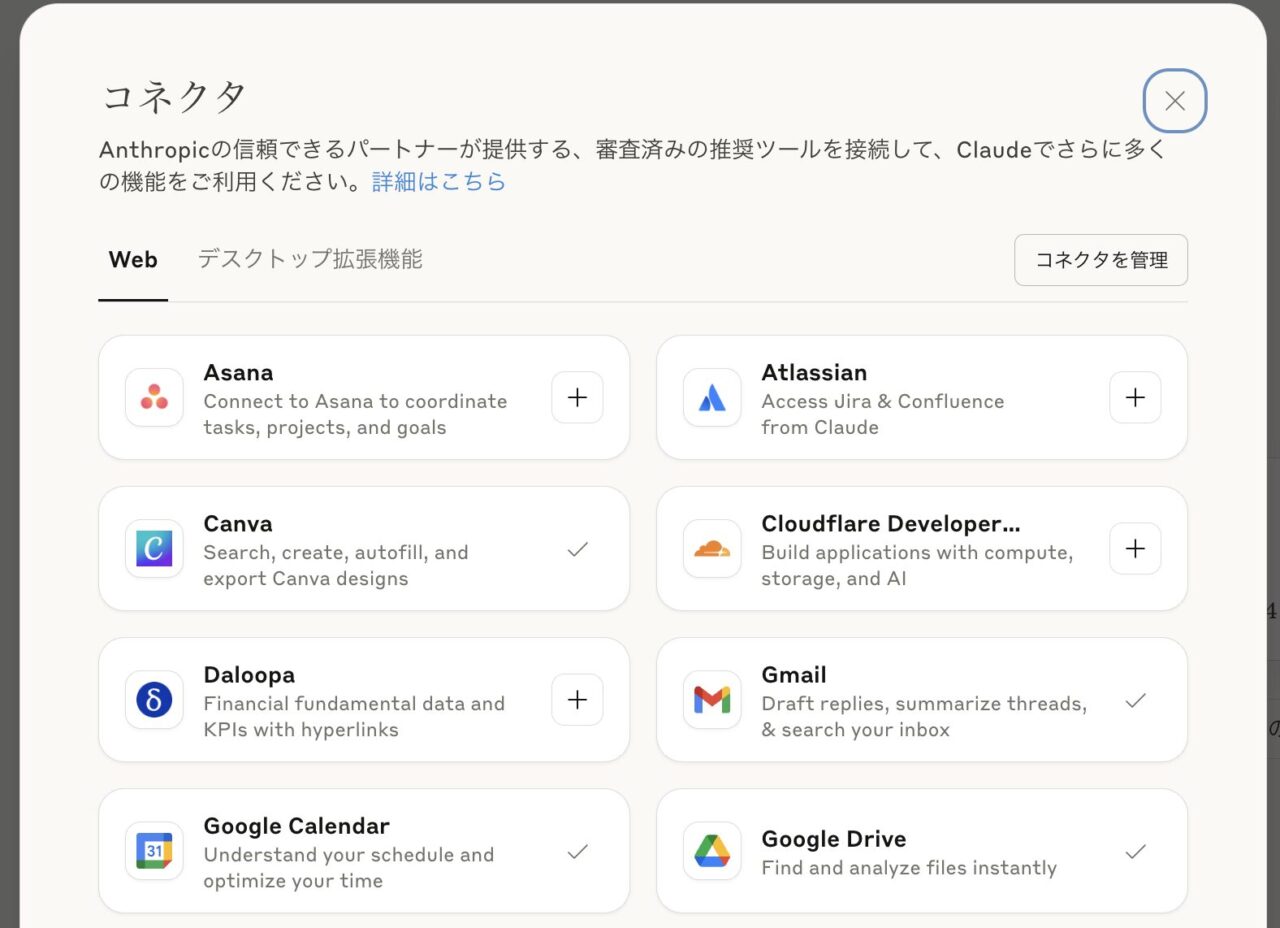1280x928 pixels.
Task: Click the Google Calendar logo icon
Action: pyautogui.click(x=154, y=851)
